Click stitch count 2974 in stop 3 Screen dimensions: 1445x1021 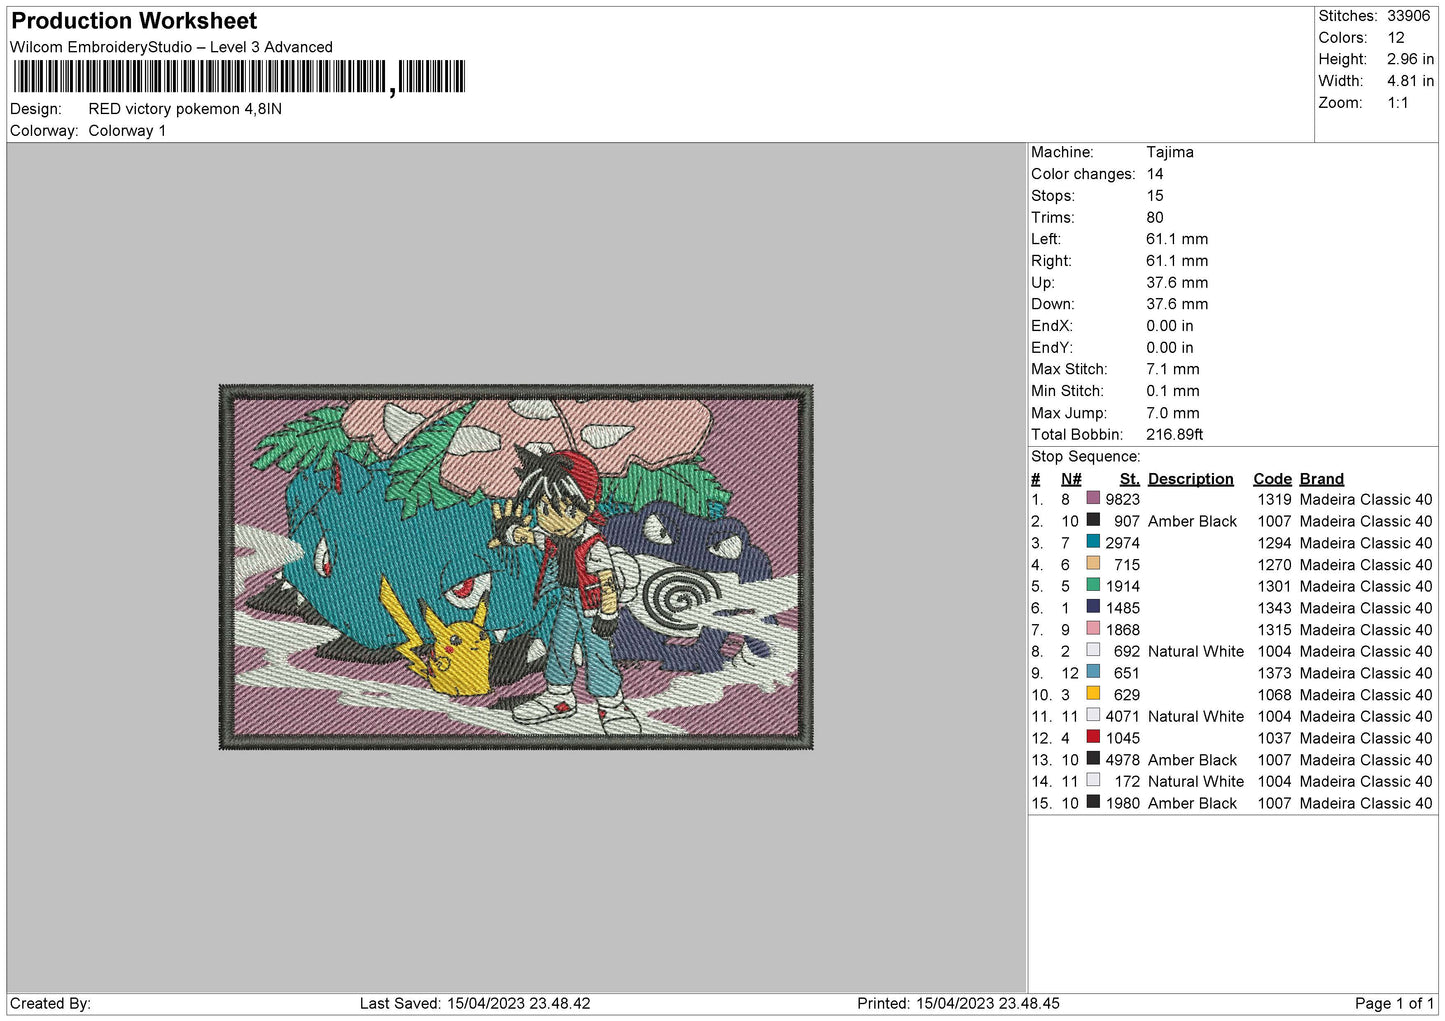pyautogui.click(x=1123, y=543)
